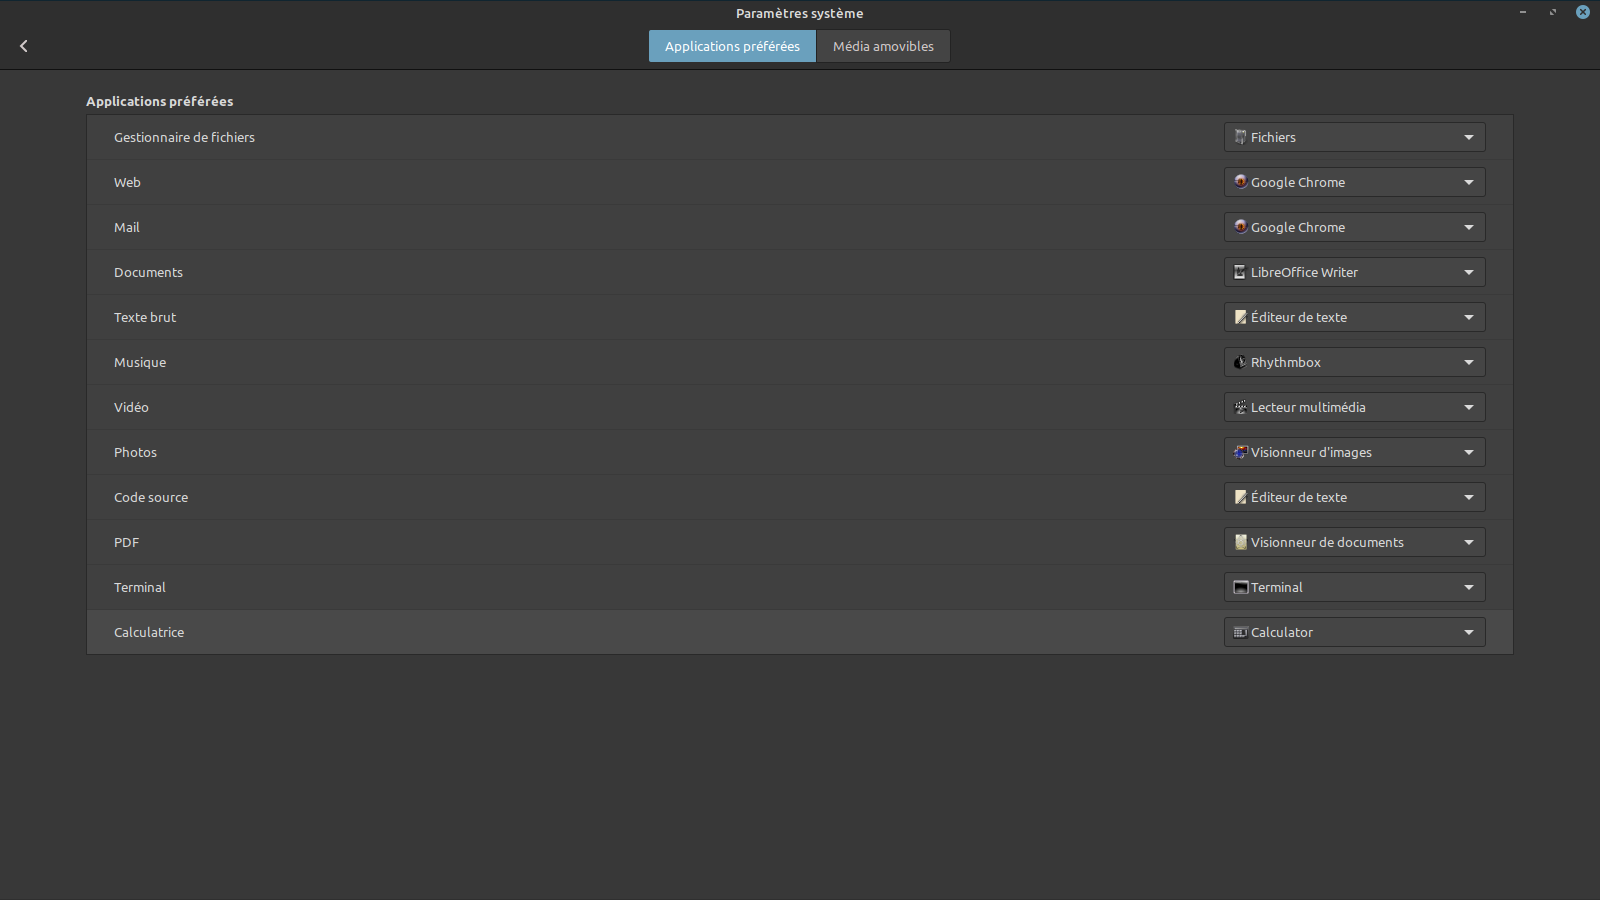The height and width of the screenshot is (900, 1600).
Task: Click the Lecteur multimédia icon
Action: click(1240, 407)
